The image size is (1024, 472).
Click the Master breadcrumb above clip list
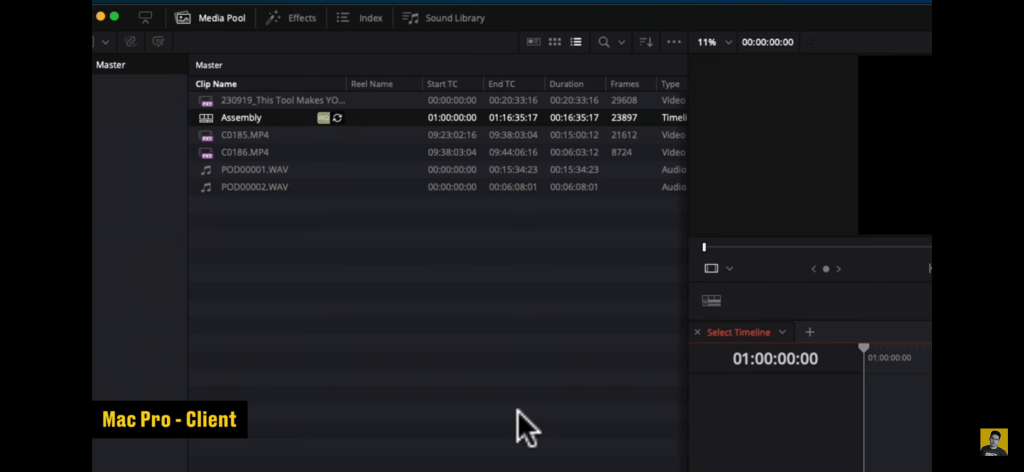coord(209,65)
